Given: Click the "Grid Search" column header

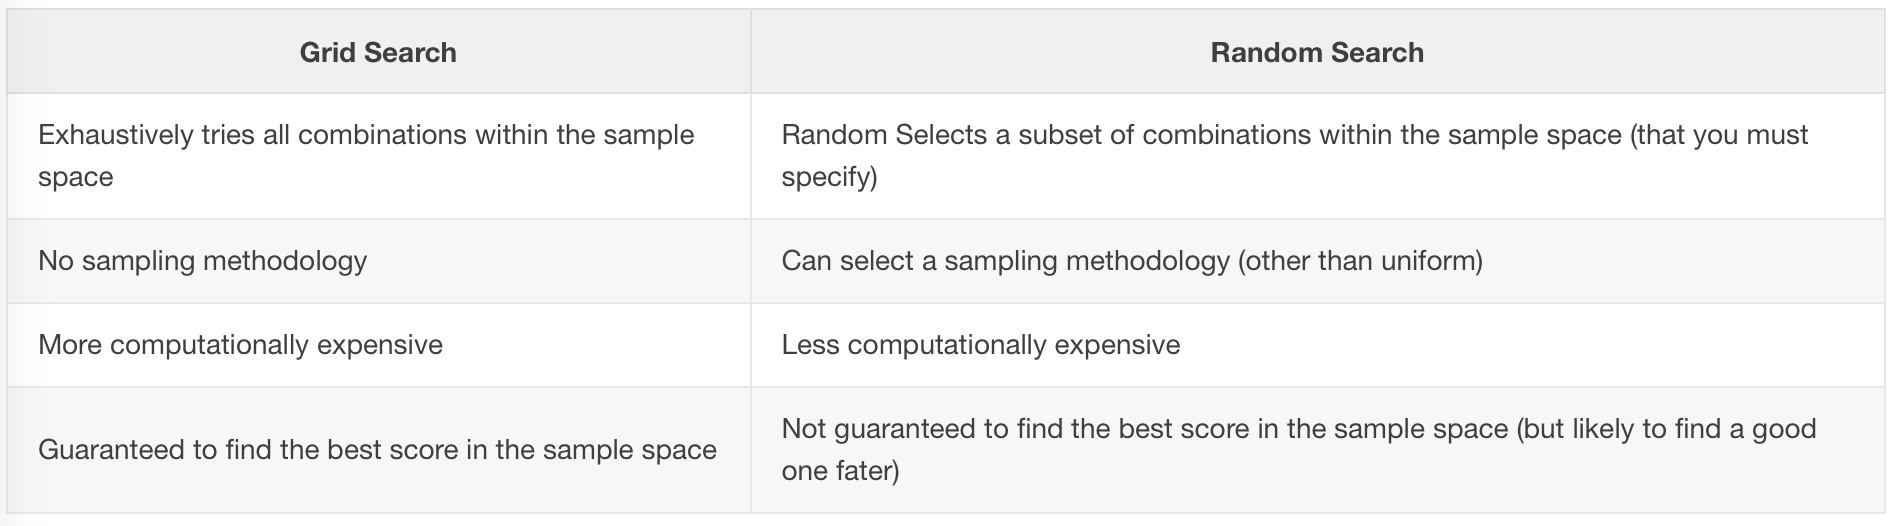Looking at the screenshot, I should [378, 53].
